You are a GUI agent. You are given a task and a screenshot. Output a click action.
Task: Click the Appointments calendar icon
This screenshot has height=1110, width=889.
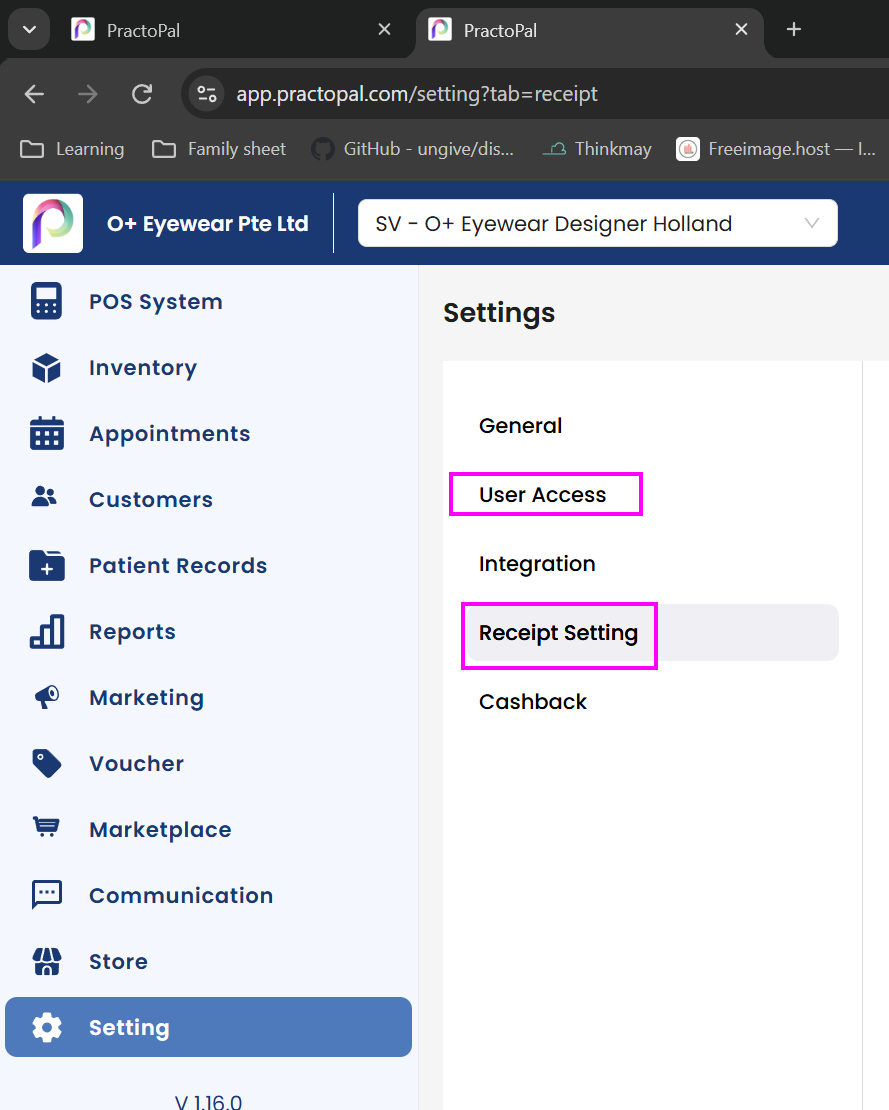click(47, 433)
